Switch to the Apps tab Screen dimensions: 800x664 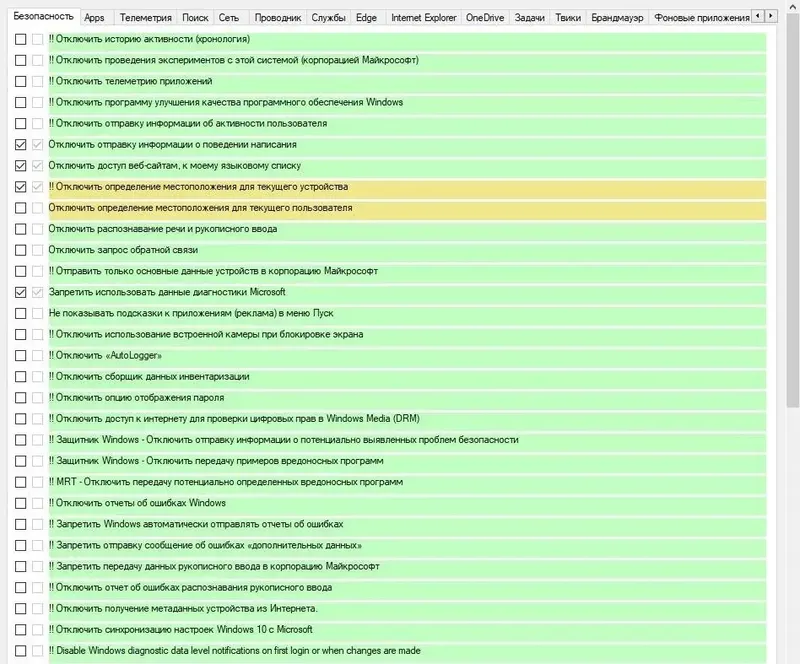coord(93,16)
